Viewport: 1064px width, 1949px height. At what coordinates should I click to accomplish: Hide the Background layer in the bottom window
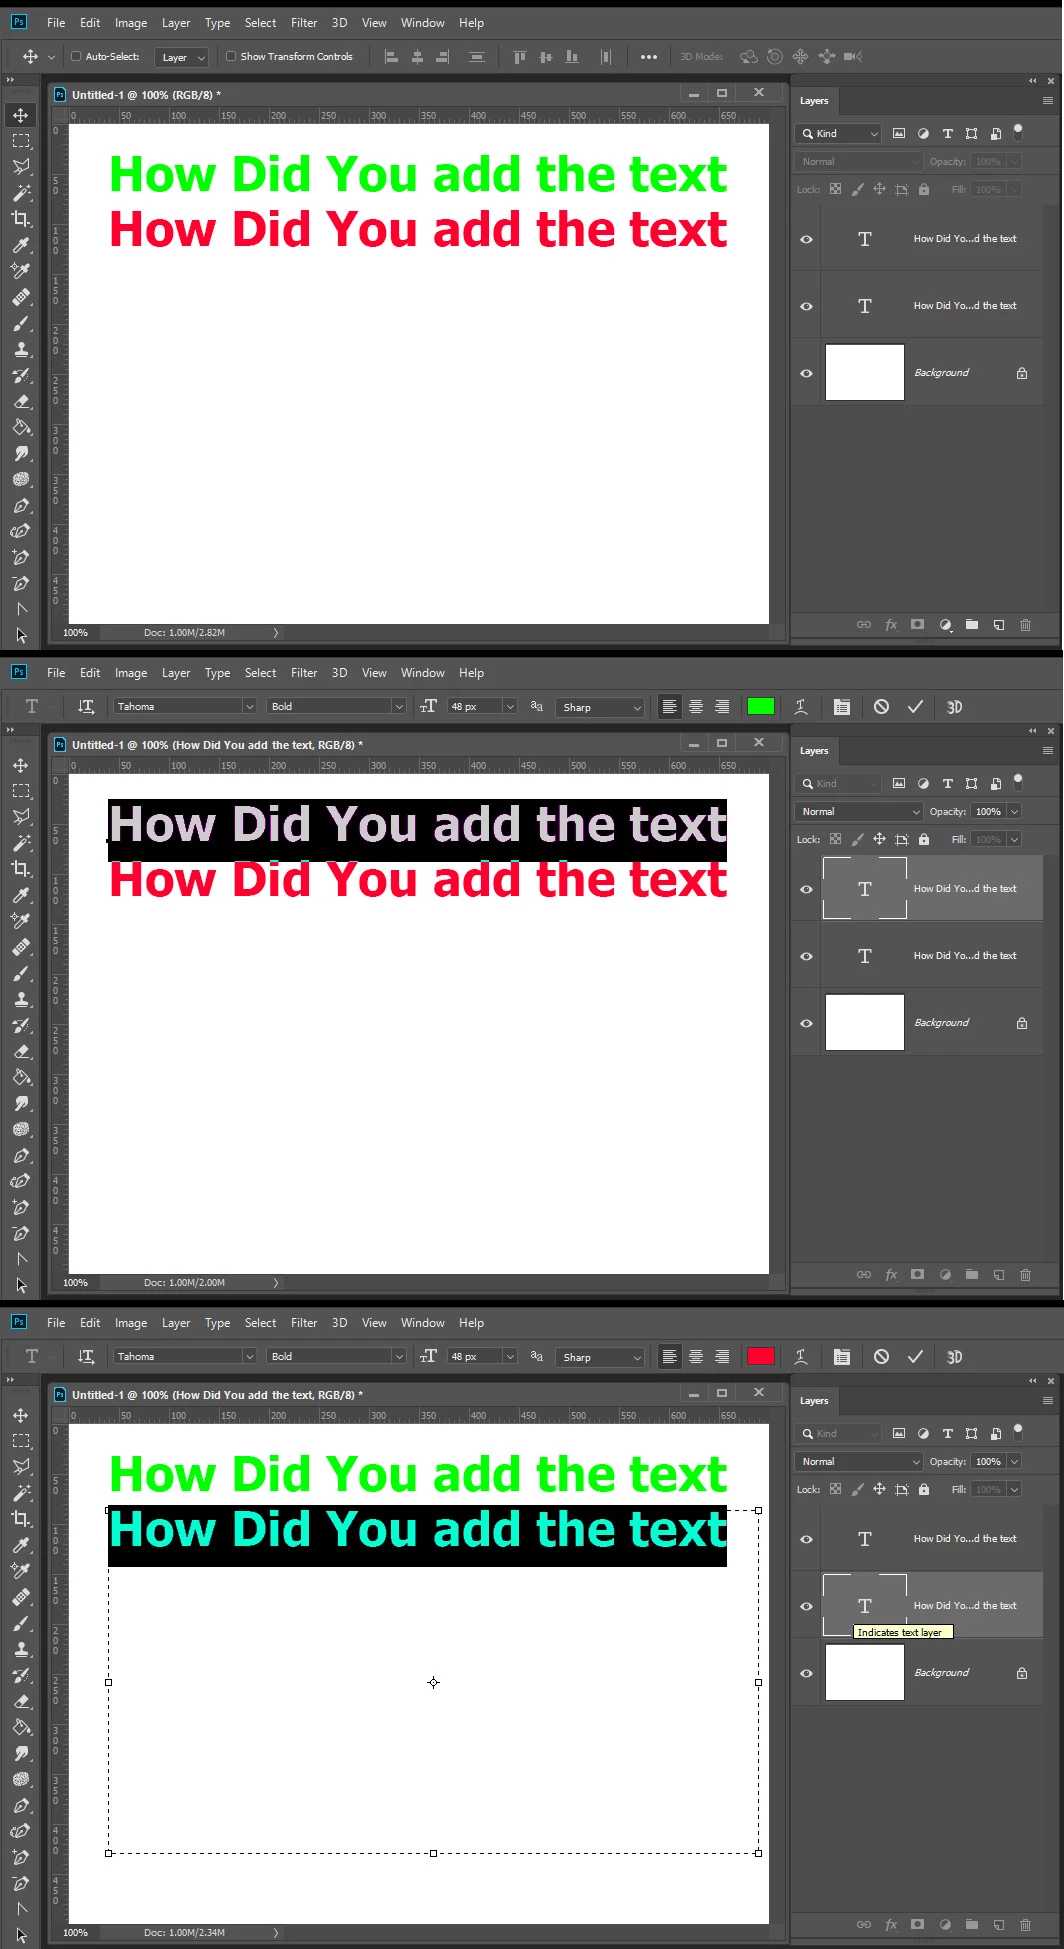coord(806,1673)
